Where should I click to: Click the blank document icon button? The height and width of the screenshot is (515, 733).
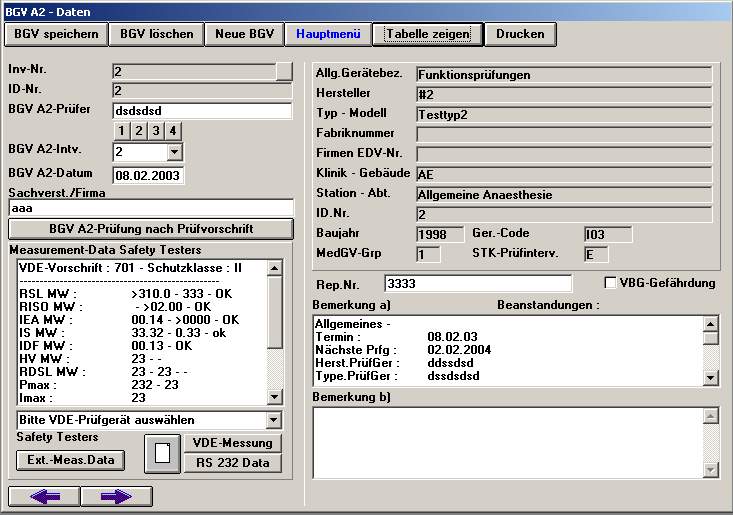pyautogui.click(x=162, y=454)
